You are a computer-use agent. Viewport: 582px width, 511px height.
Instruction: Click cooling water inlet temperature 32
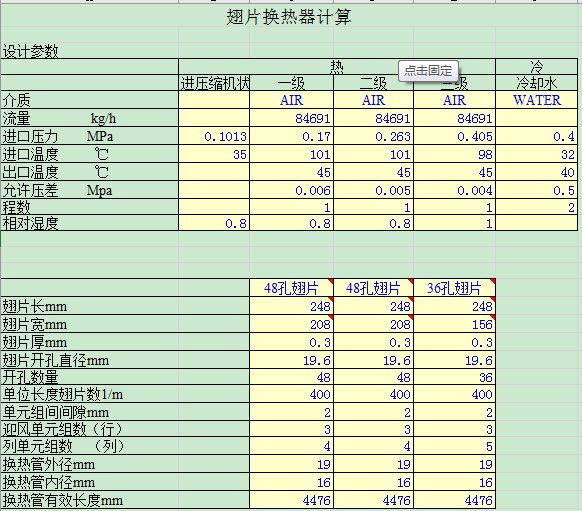pyautogui.click(x=537, y=154)
